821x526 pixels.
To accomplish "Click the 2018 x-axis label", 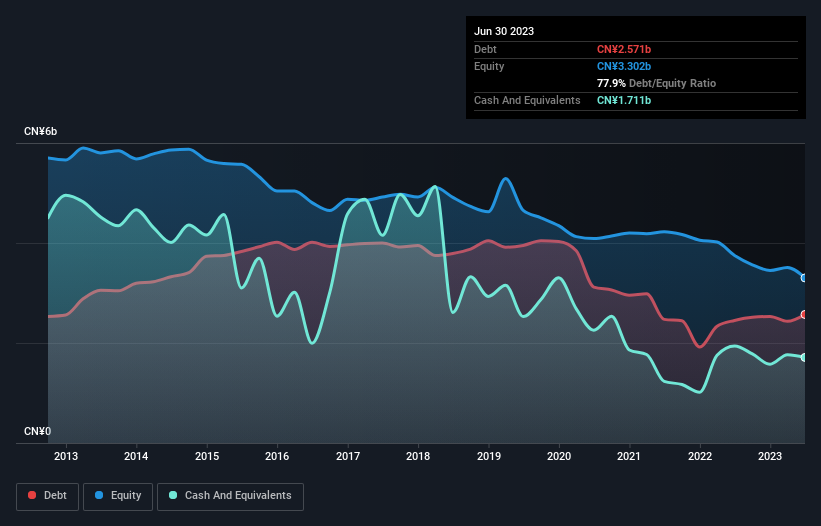I will 418,456.
